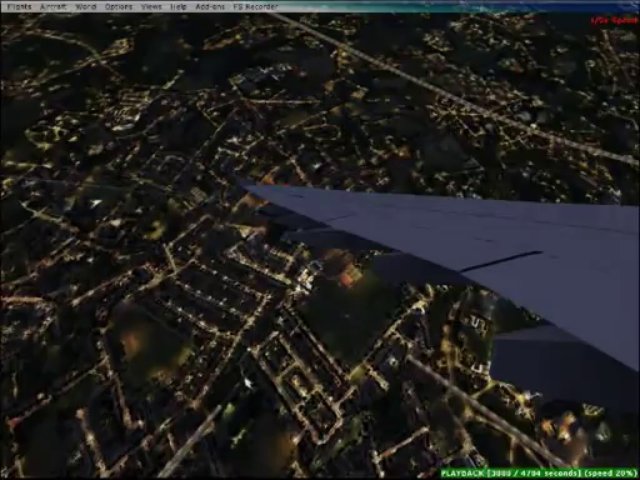Open the Aircraft menu
Screen dimensions: 640x480
point(53,6)
